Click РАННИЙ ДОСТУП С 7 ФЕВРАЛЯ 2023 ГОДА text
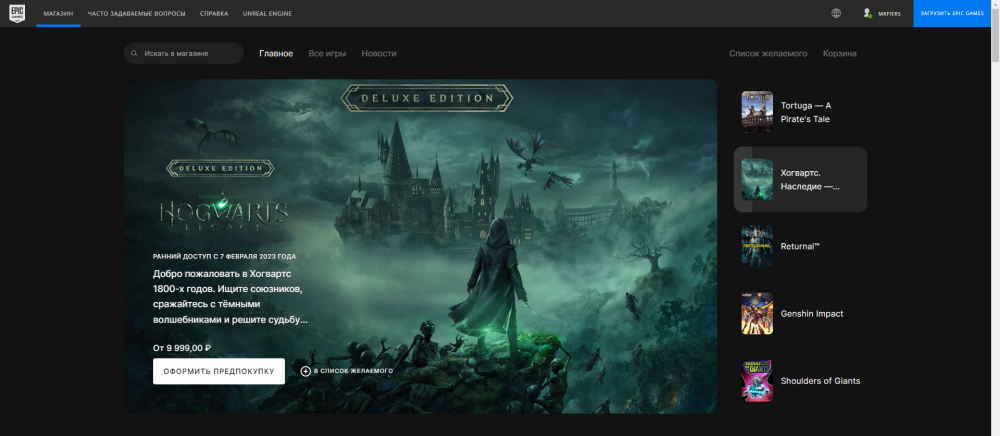The width and height of the screenshot is (1000, 436). tap(224, 256)
